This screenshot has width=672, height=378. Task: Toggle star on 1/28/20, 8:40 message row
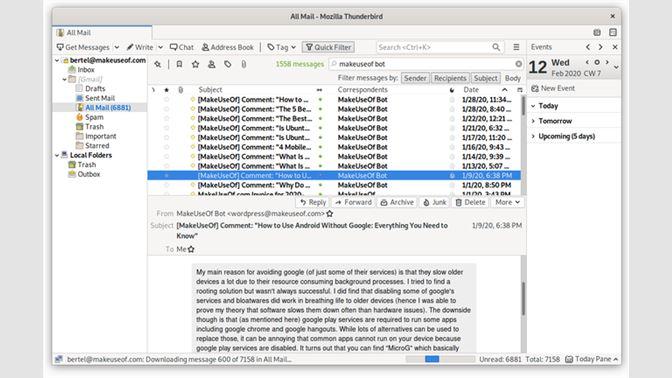pos(166,109)
